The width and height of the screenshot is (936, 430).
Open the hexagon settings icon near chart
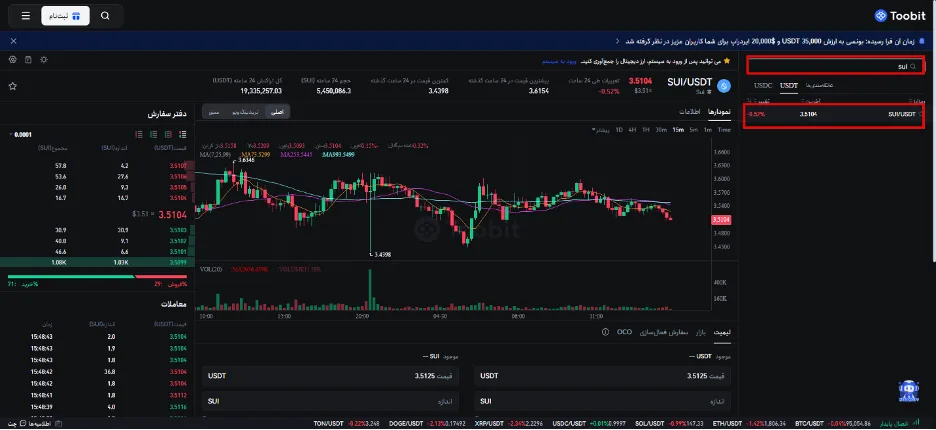[13, 60]
